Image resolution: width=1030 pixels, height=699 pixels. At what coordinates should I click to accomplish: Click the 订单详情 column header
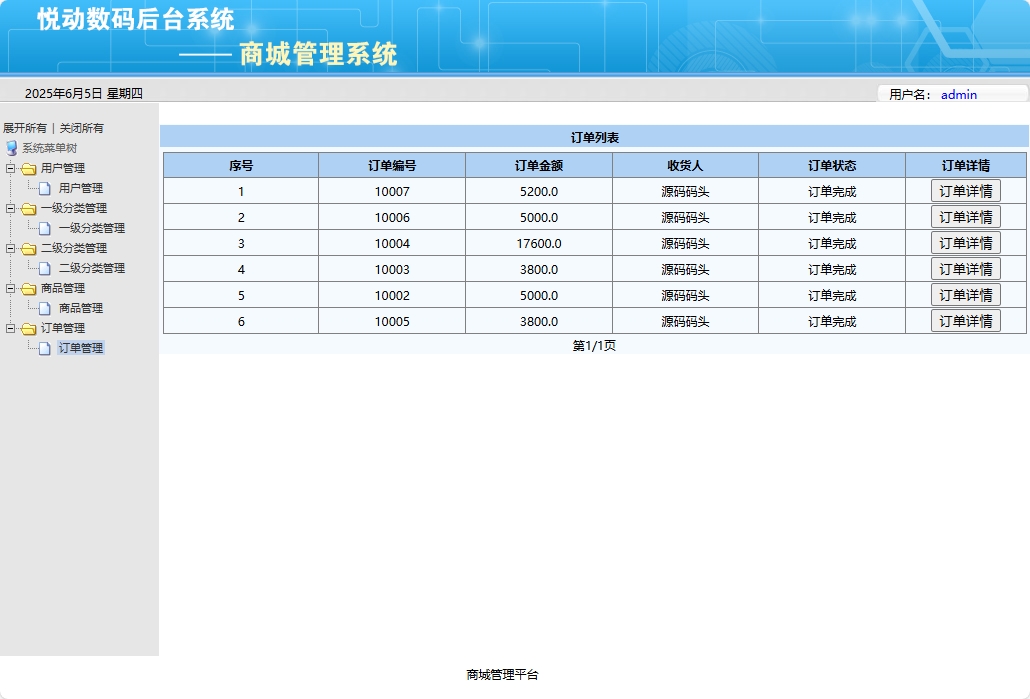966,166
